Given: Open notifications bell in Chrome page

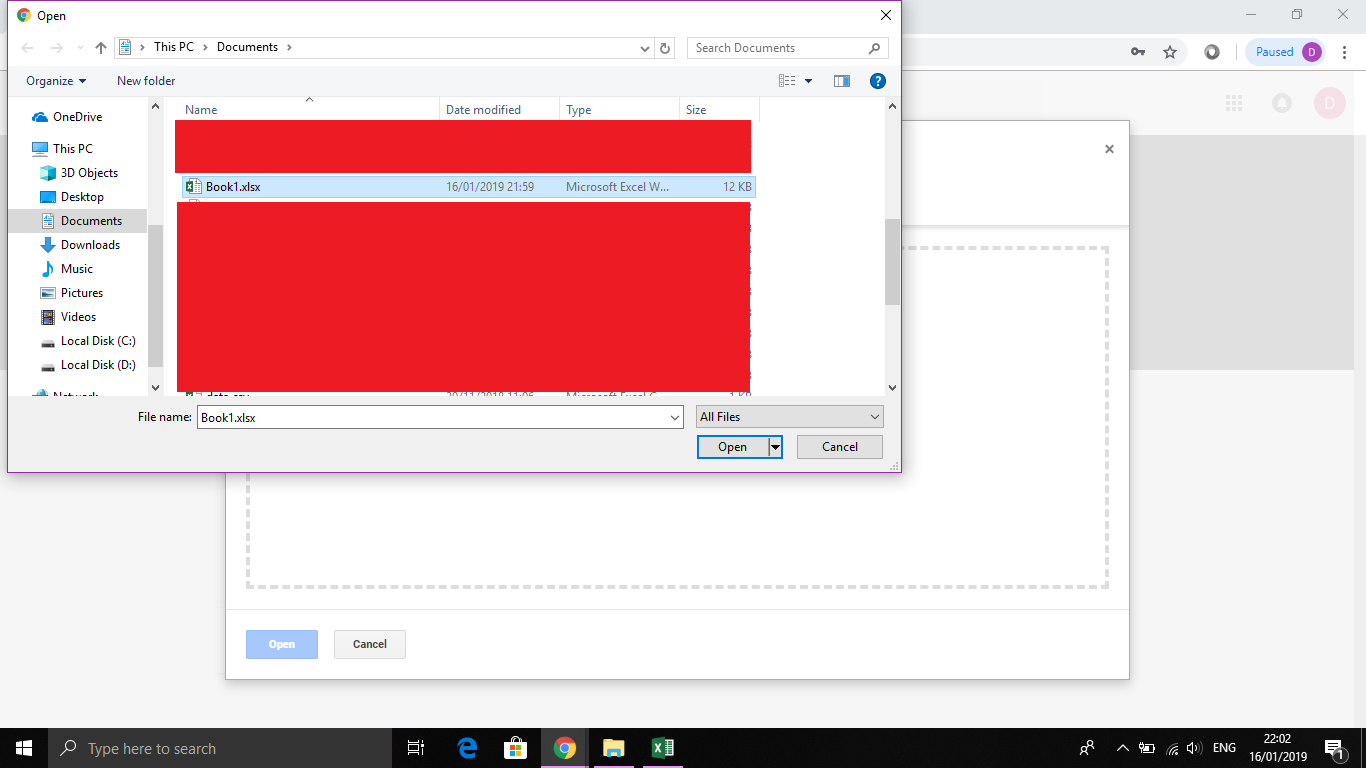Looking at the screenshot, I should point(1282,103).
